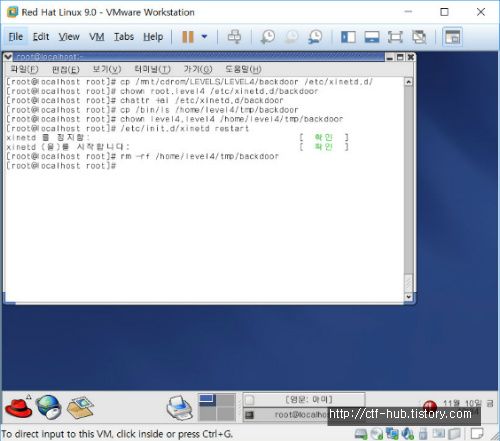Open the VMware View menu

(69, 37)
